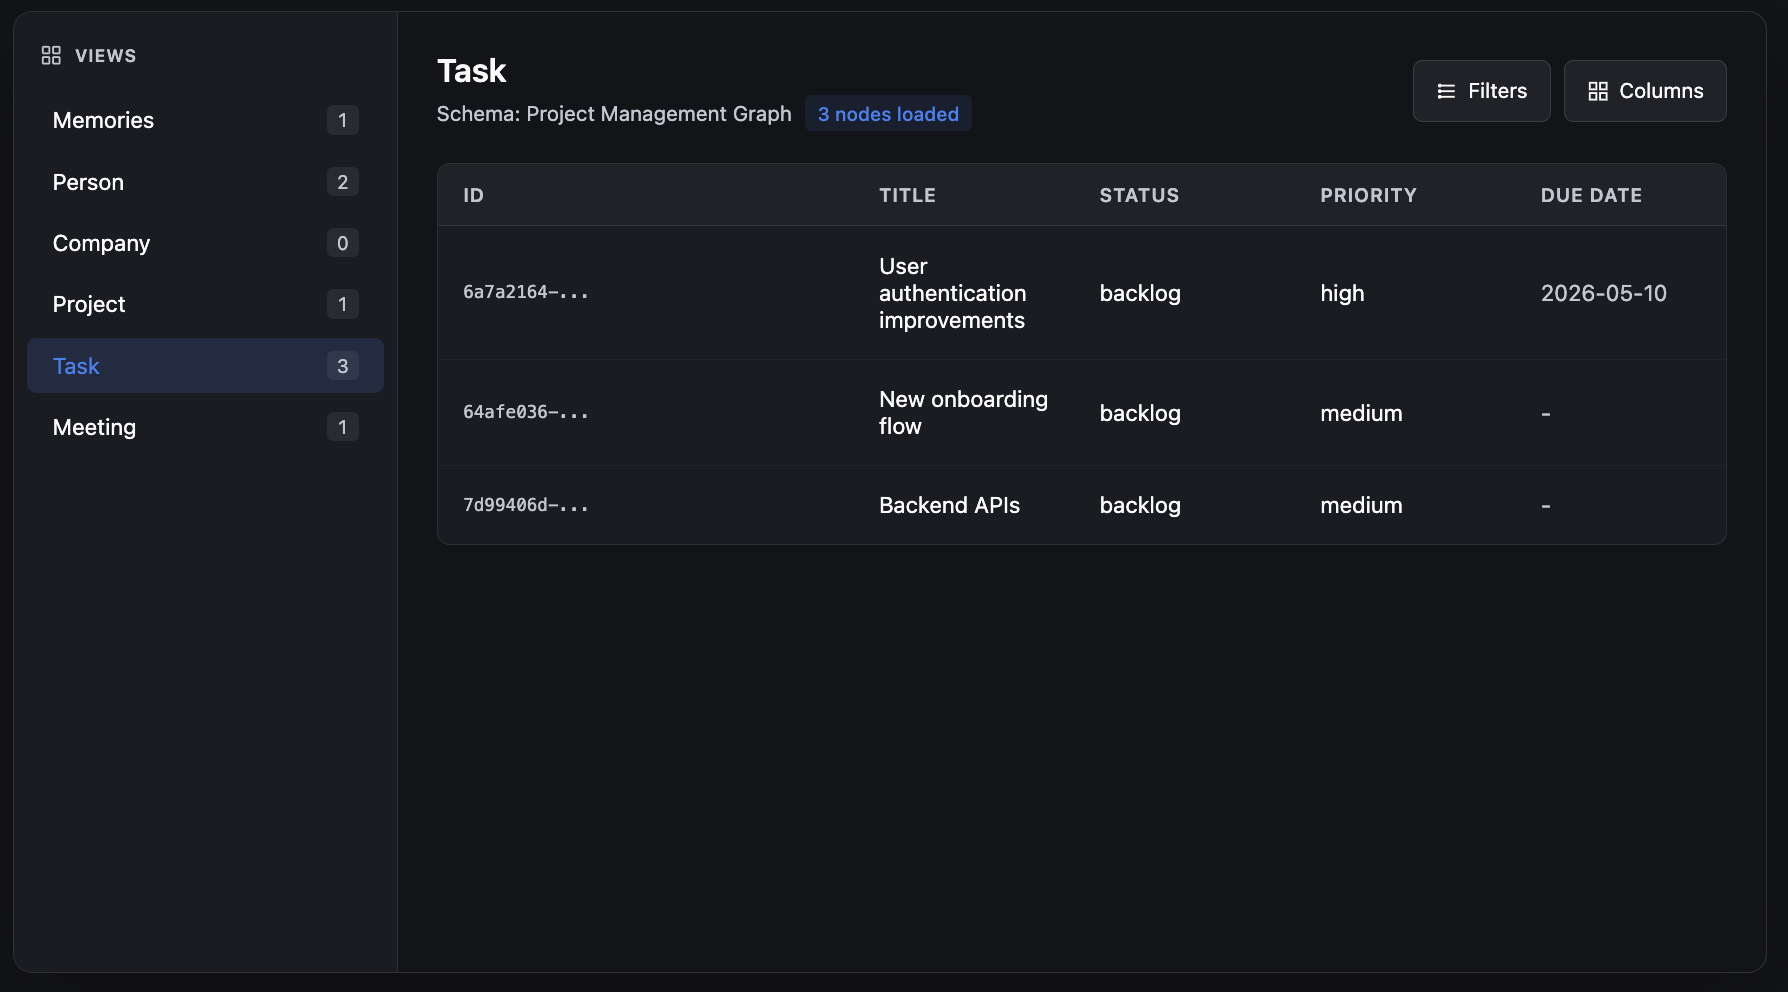Viewport: 1788px width, 992px height.
Task: Switch to the Person view
Action: click(x=88, y=182)
